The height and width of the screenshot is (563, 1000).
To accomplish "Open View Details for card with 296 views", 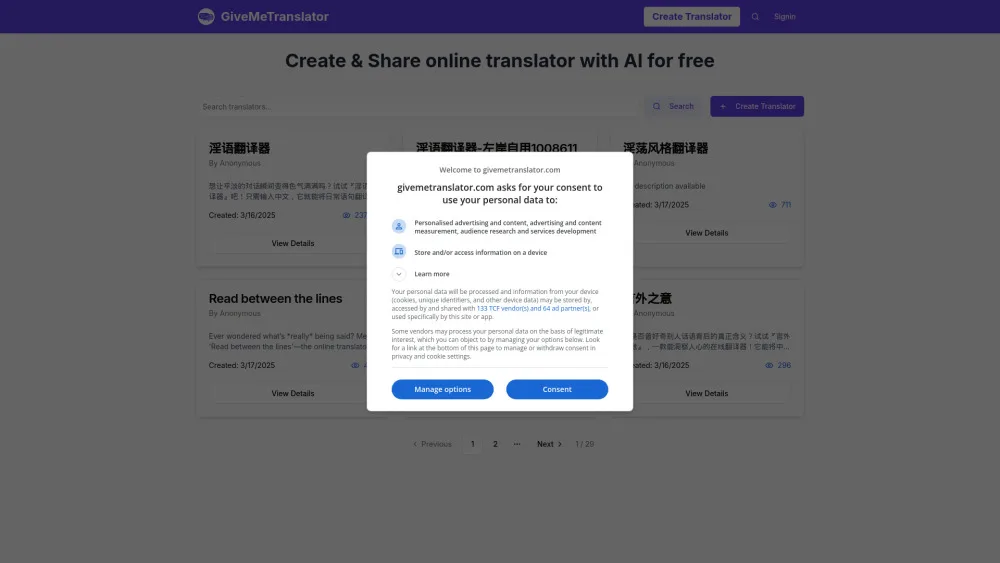I will click(707, 393).
